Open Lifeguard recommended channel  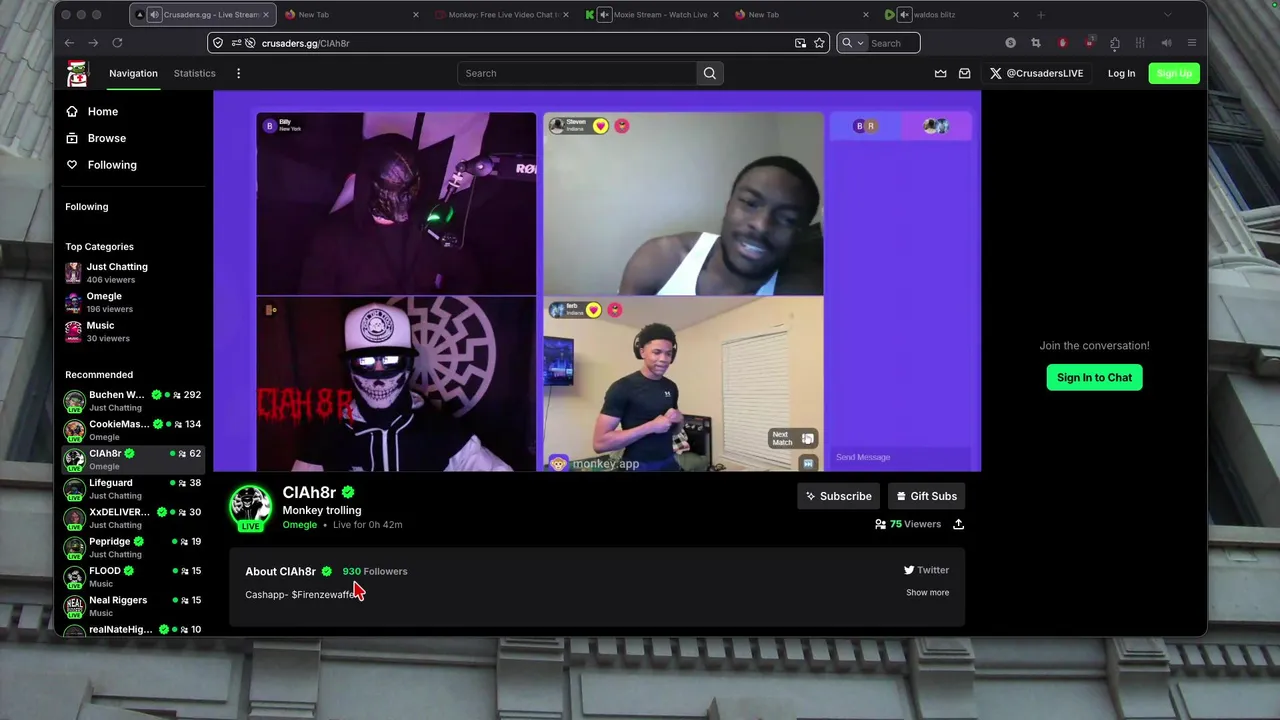click(x=133, y=489)
